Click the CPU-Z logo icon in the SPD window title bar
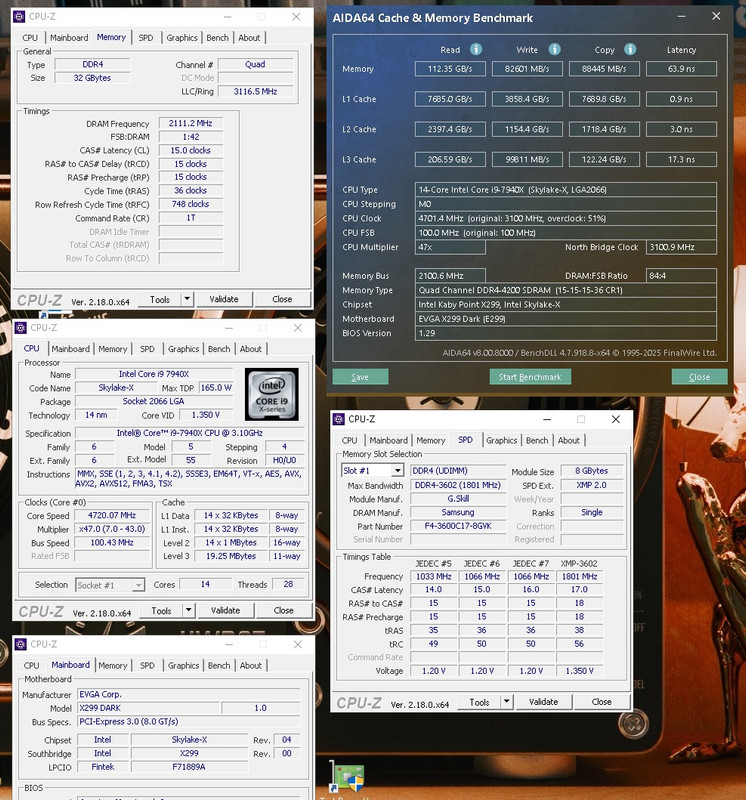746x800 pixels. click(338, 419)
